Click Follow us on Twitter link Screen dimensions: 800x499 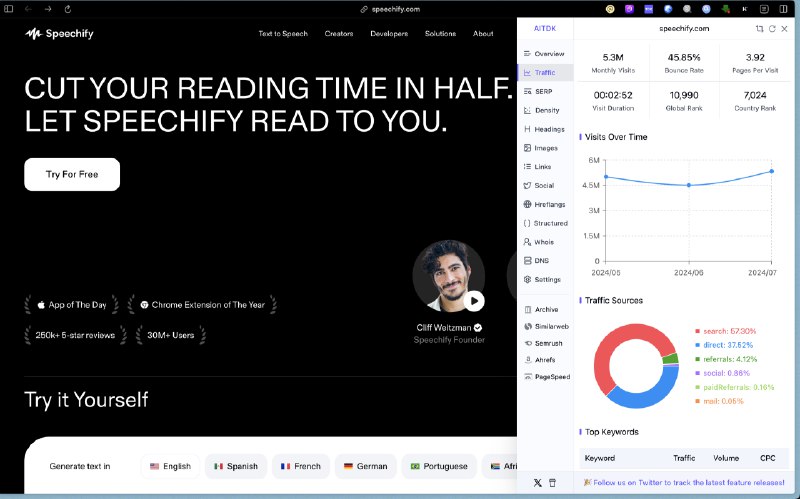(x=689, y=482)
